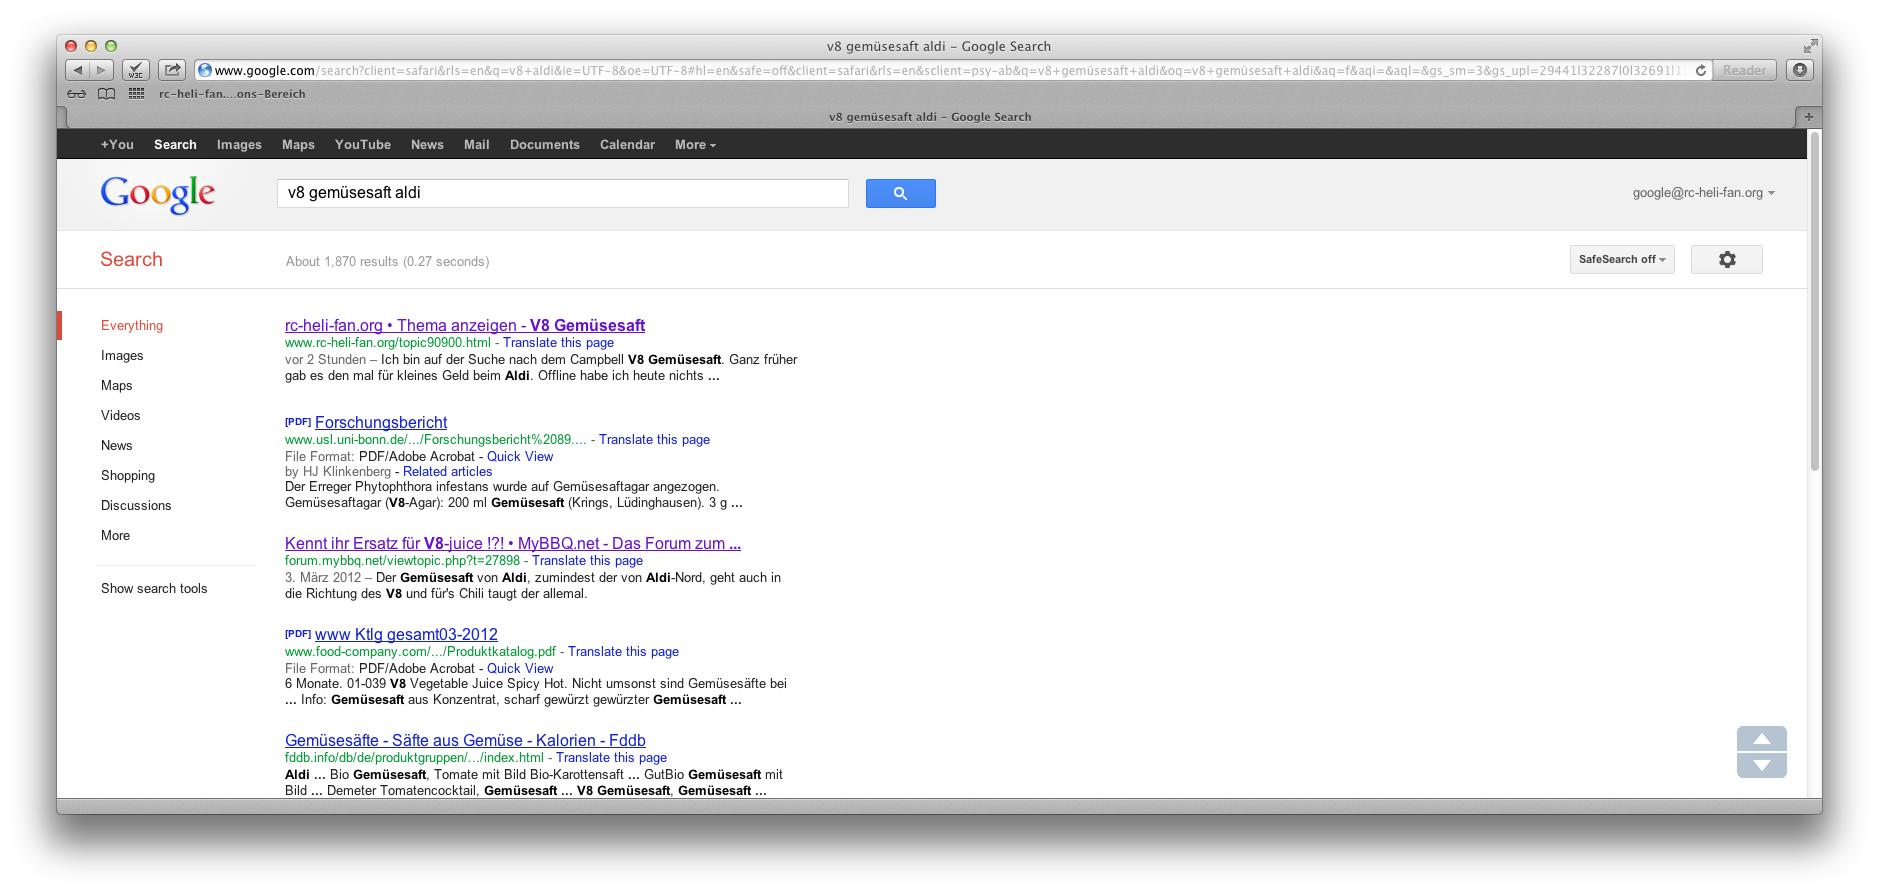Select Search in the Google top bar

point(175,145)
